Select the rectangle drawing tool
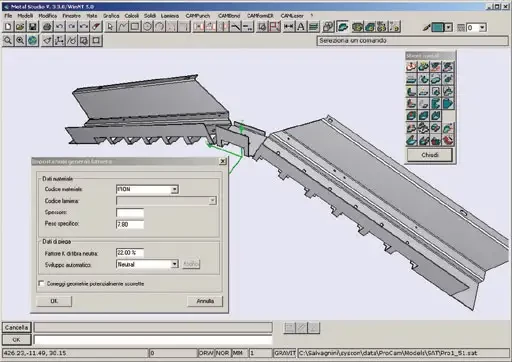The height and width of the screenshot is (362, 512). 135,27
